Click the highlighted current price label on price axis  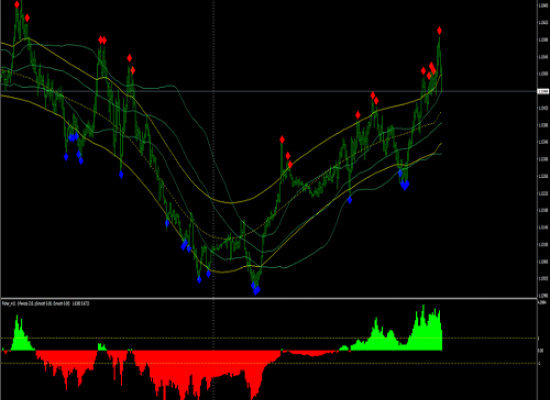point(543,92)
